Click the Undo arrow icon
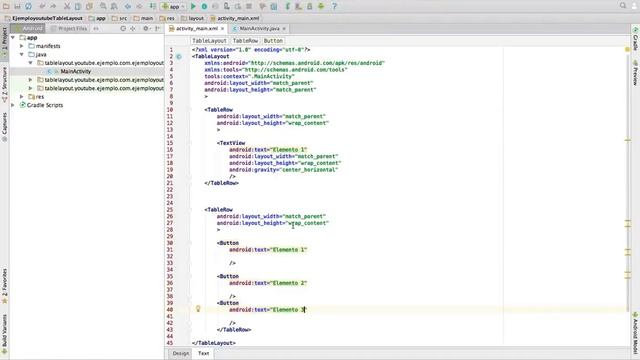The height and width of the screenshot is (360, 640). point(42,6)
